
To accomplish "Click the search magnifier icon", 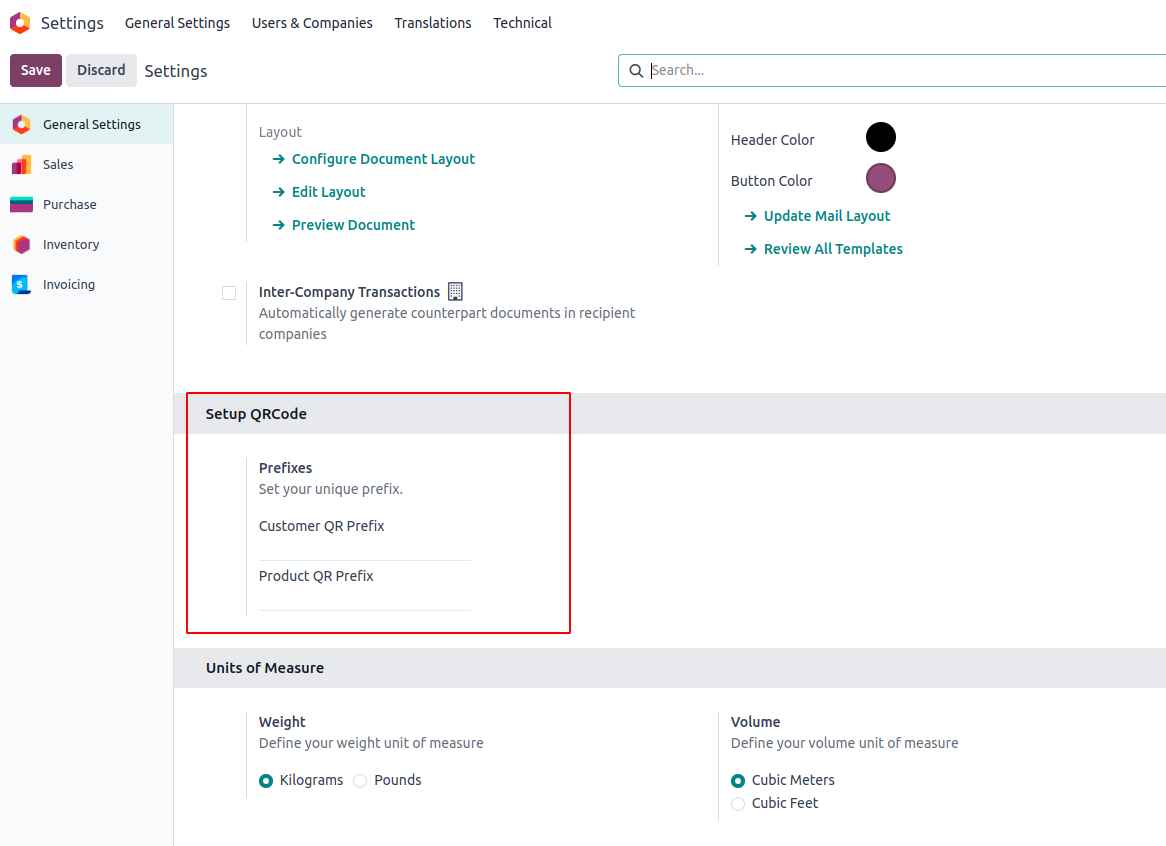I will [636, 71].
